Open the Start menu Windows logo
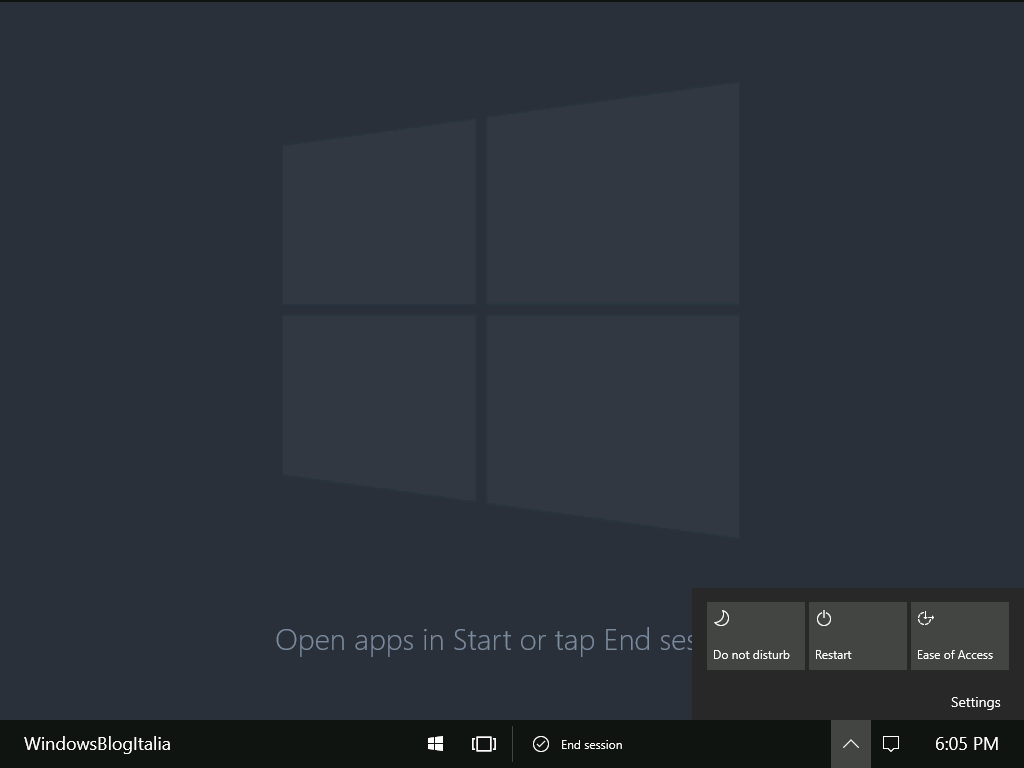Viewport: 1024px width, 768px height. click(435, 744)
